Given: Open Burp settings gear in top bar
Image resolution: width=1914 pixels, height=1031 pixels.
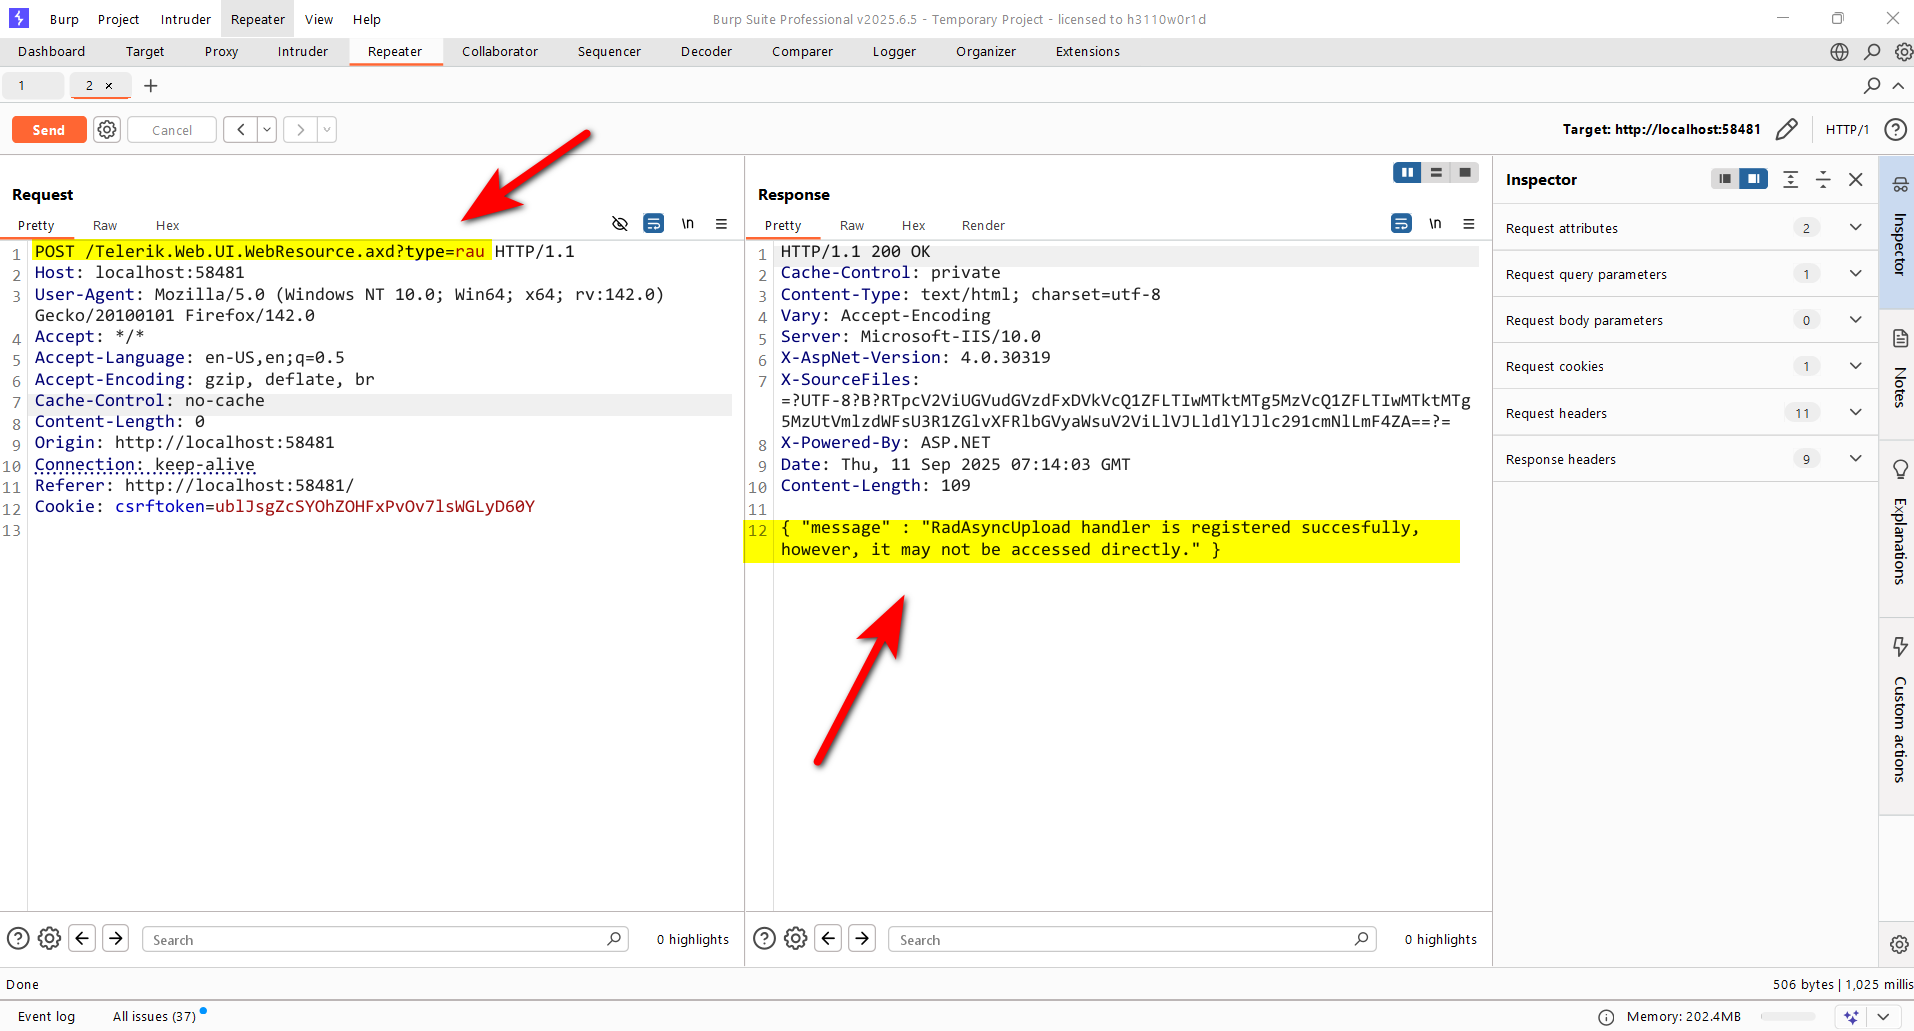Looking at the screenshot, I should tap(1903, 52).
